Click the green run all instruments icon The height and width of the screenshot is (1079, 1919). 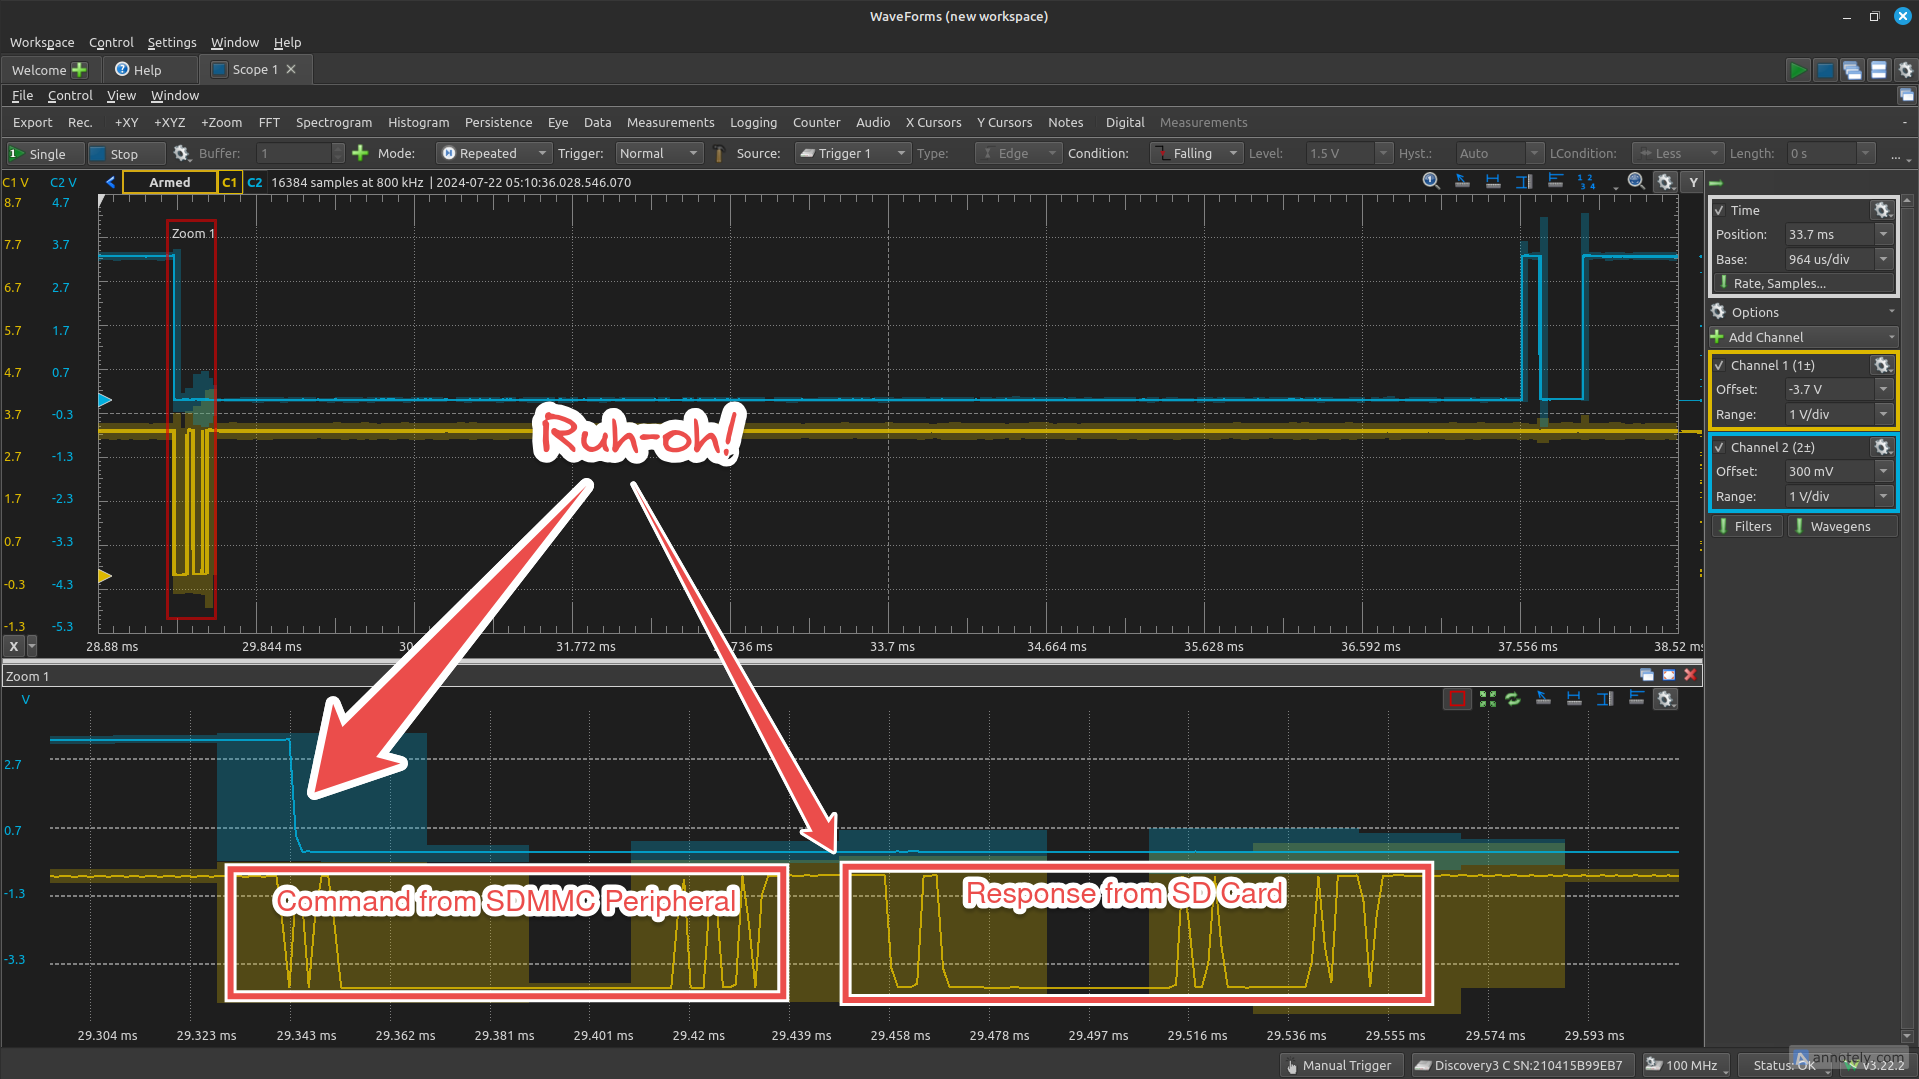tap(1797, 70)
